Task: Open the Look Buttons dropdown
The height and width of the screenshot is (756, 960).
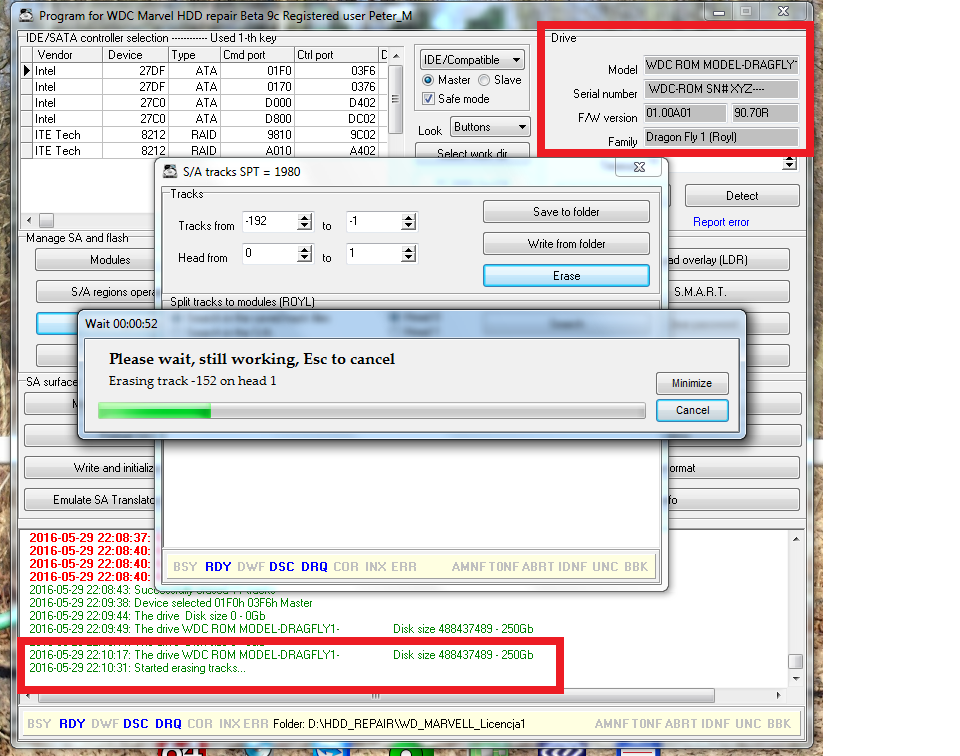Action: [490, 127]
